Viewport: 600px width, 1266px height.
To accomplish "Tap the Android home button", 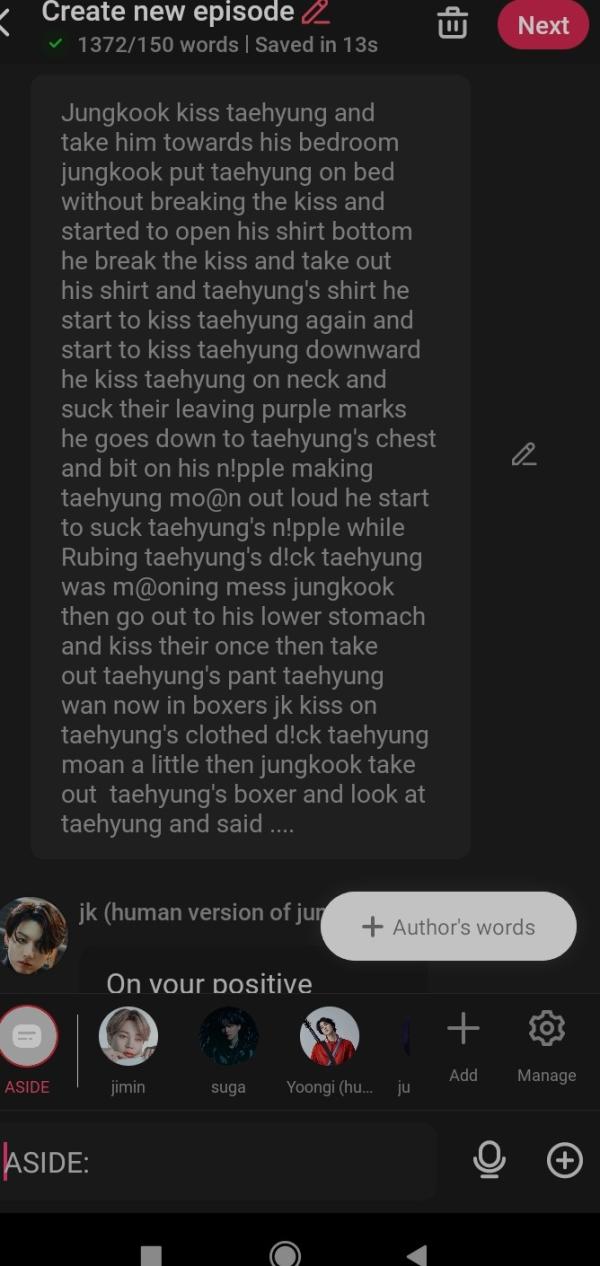I will (x=286, y=1253).
